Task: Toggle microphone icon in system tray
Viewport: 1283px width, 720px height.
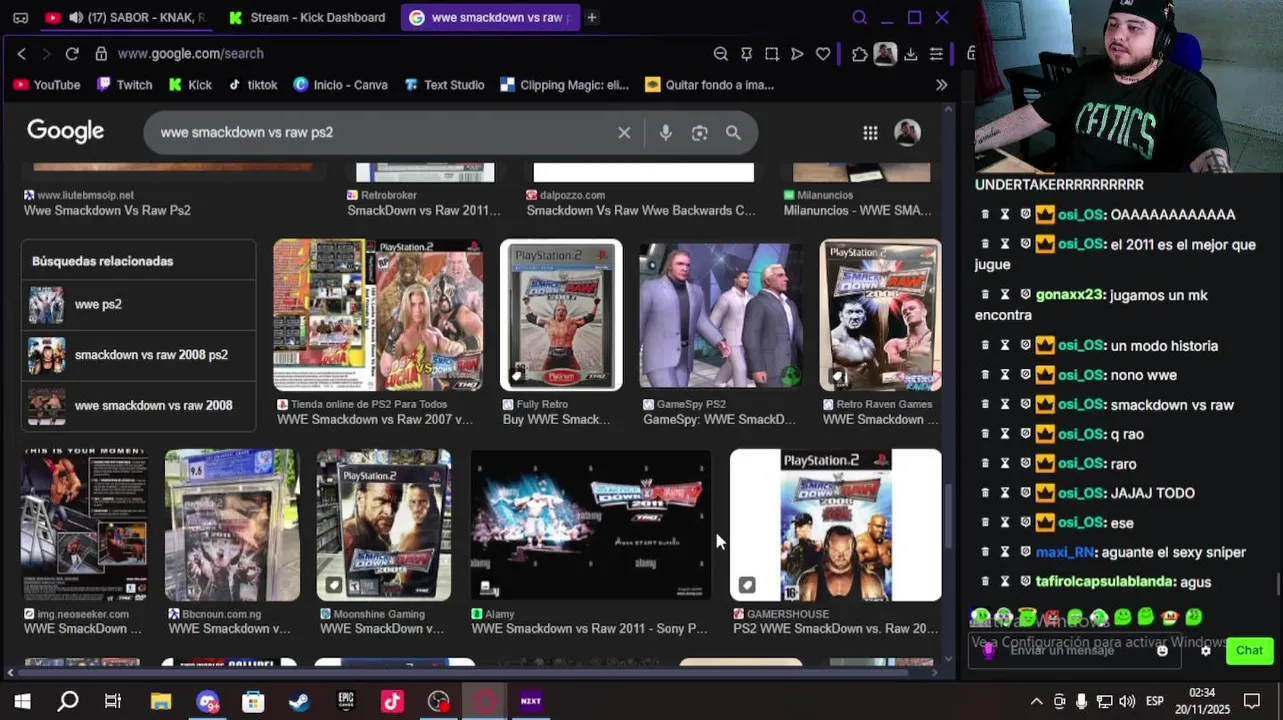Action: 1081,701
